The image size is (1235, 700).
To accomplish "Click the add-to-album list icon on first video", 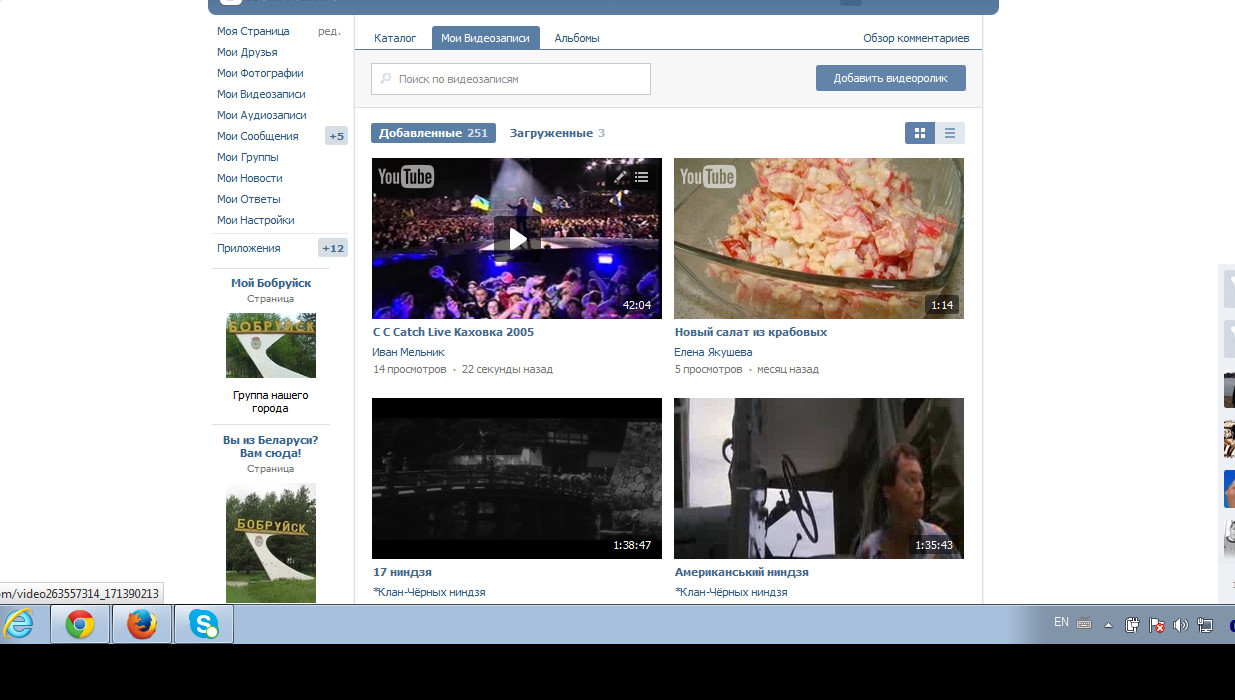I will click(642, 177).
